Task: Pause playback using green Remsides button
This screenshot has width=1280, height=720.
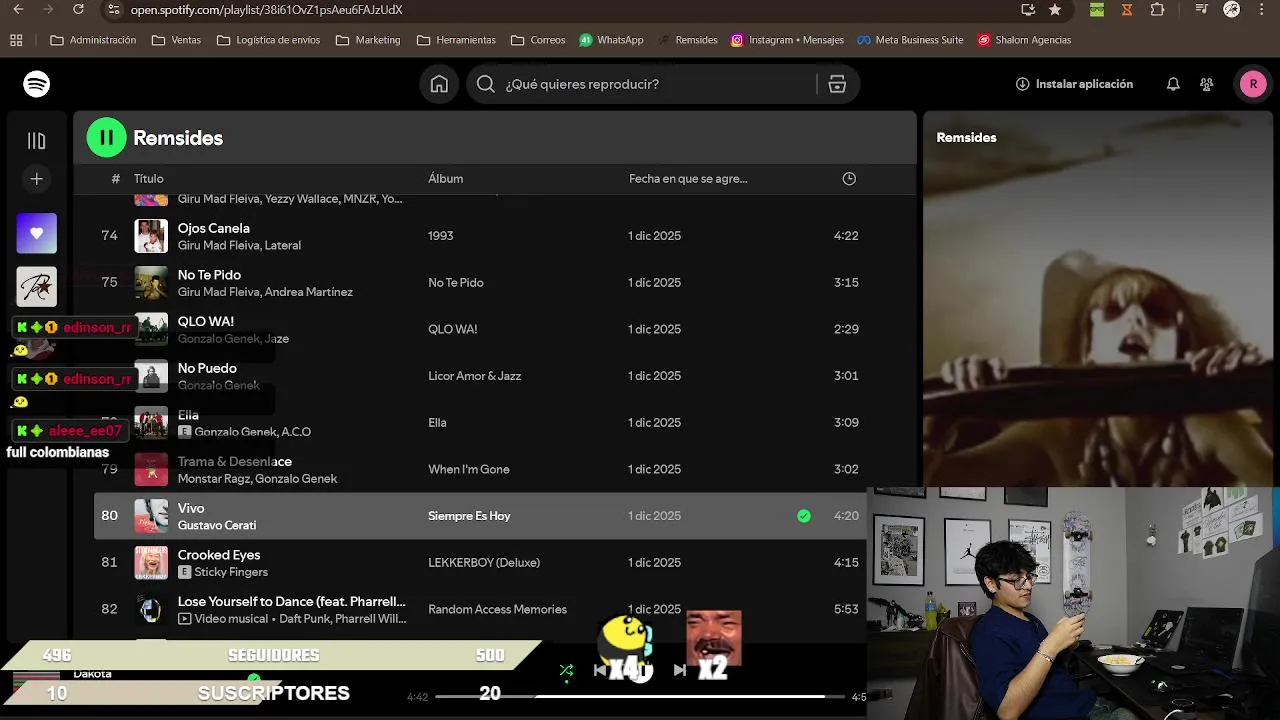Action: point(106,138)
